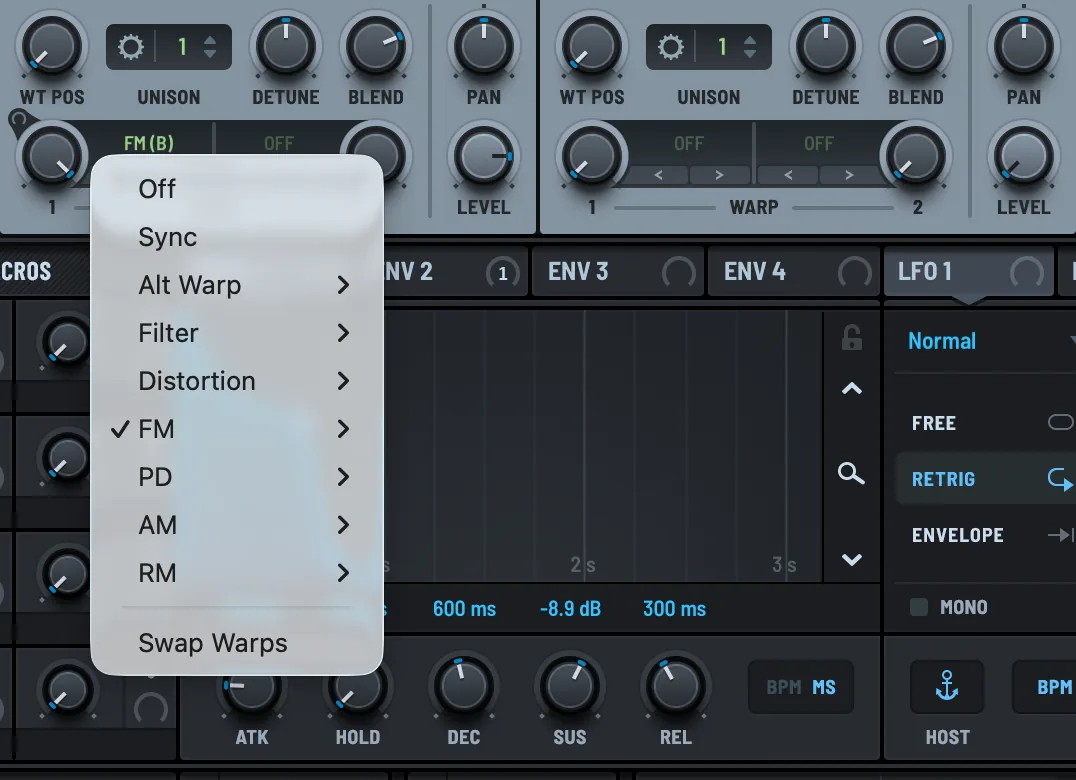The image size is (1076, 780).
Task: Switch envelope time to BPM
Action: pyautogui.click(x=784, y=687)
